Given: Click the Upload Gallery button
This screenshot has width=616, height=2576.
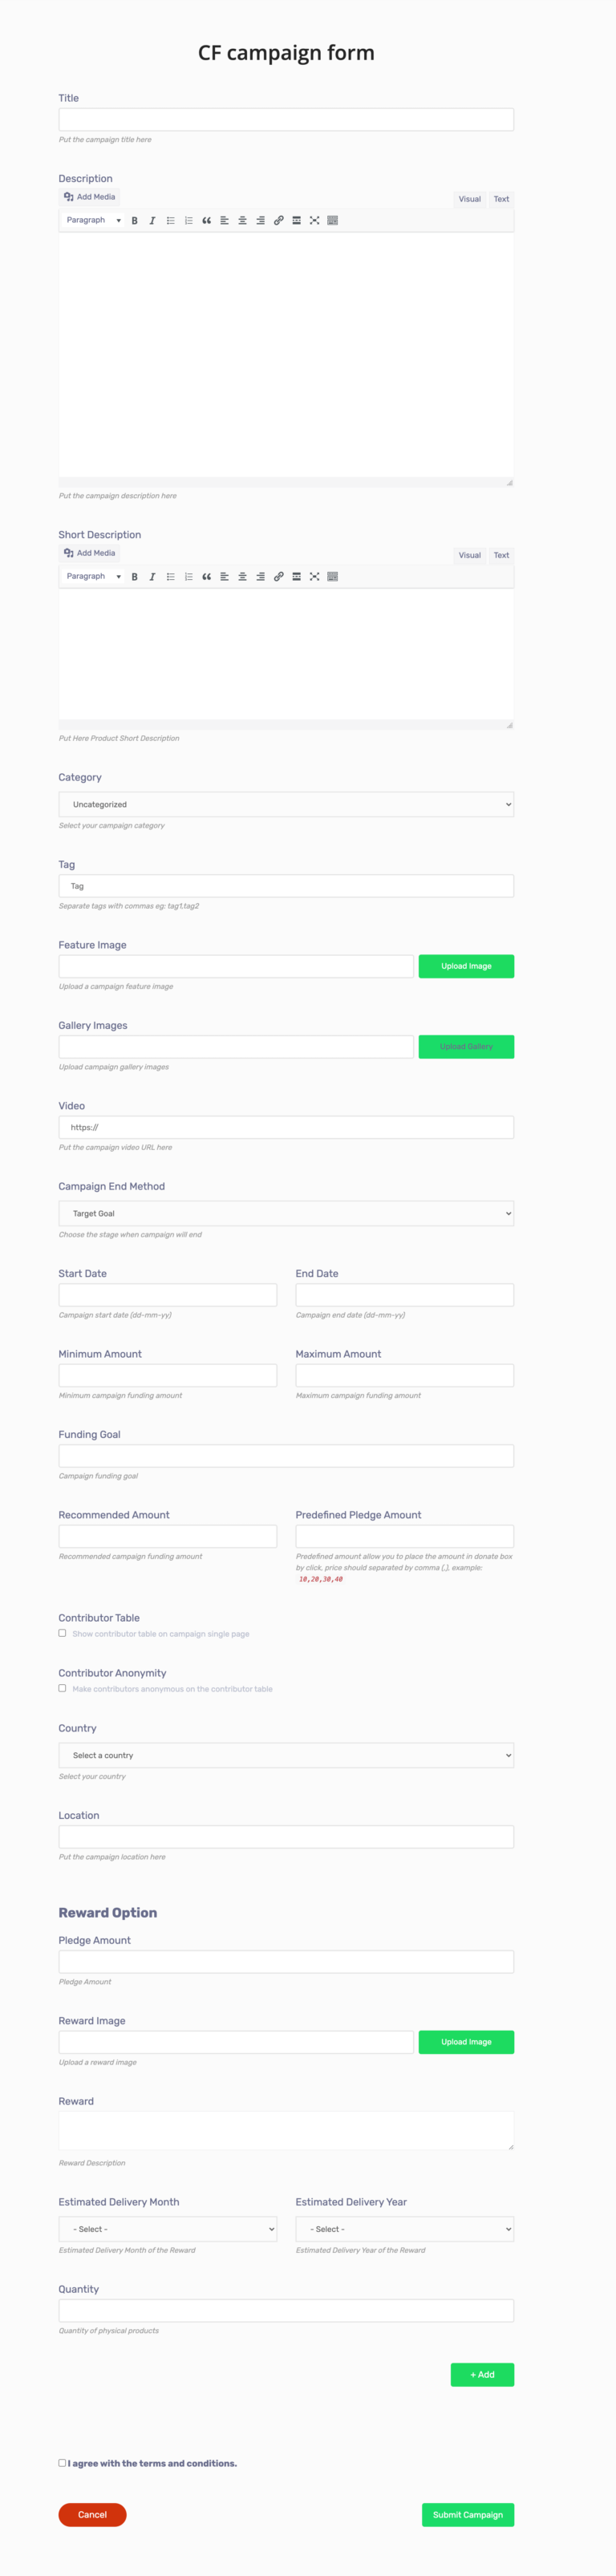Looking at the screenshot, I should click(x=467, y=1046).
